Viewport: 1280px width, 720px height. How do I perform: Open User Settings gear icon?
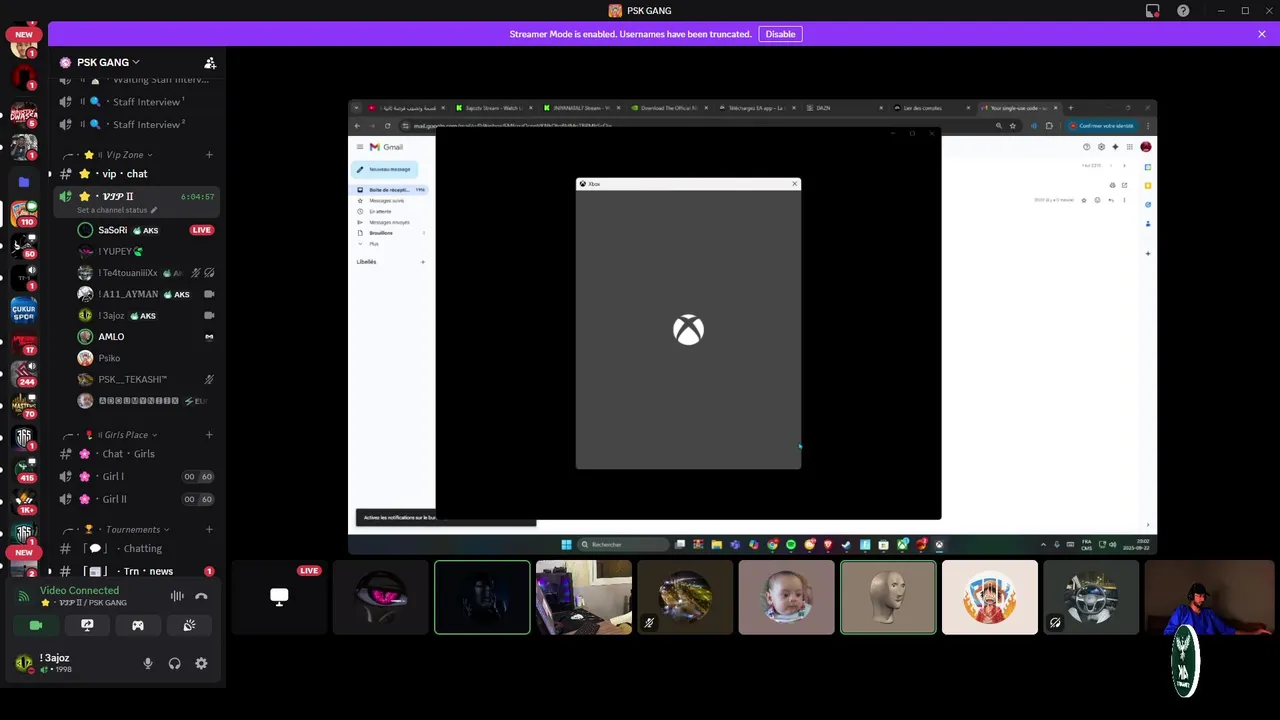[201, 663]
